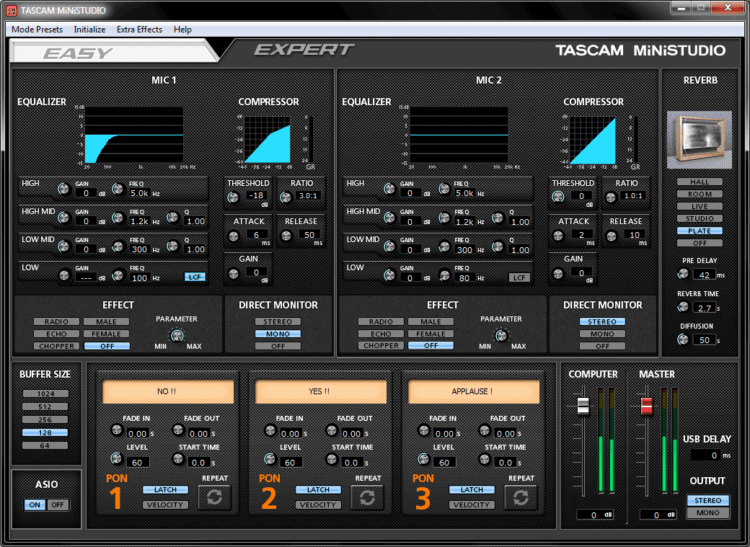Click PON 3 start time knob

[485, 459]
